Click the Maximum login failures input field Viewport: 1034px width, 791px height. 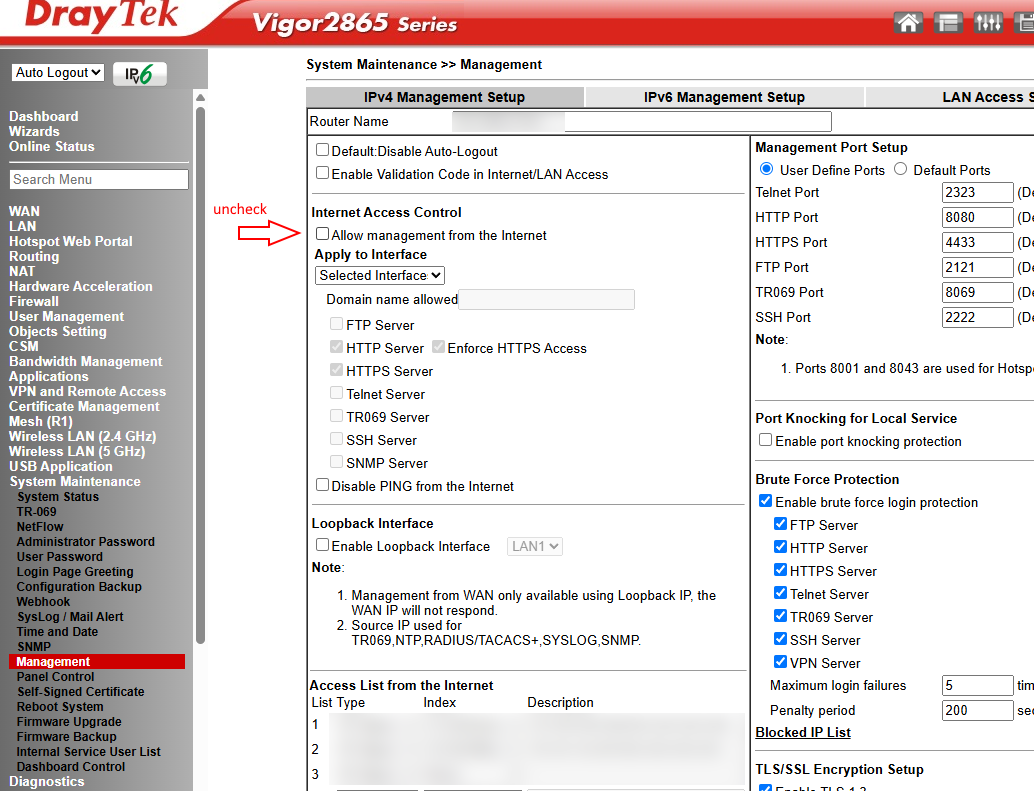(x=977, y=685)
